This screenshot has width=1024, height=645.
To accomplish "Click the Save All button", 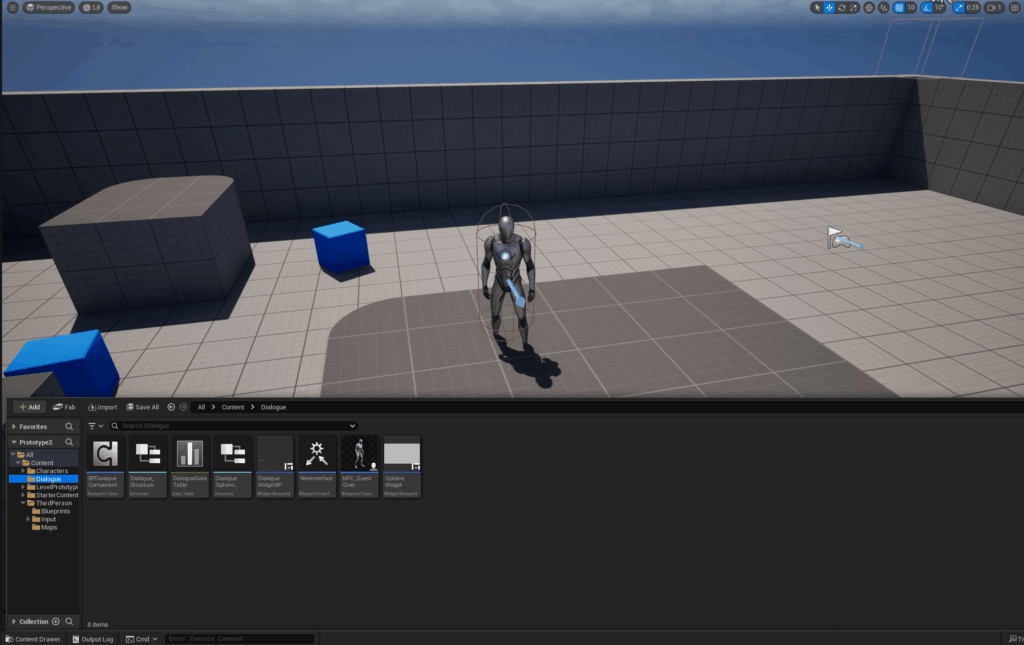I will coord(142,407).
